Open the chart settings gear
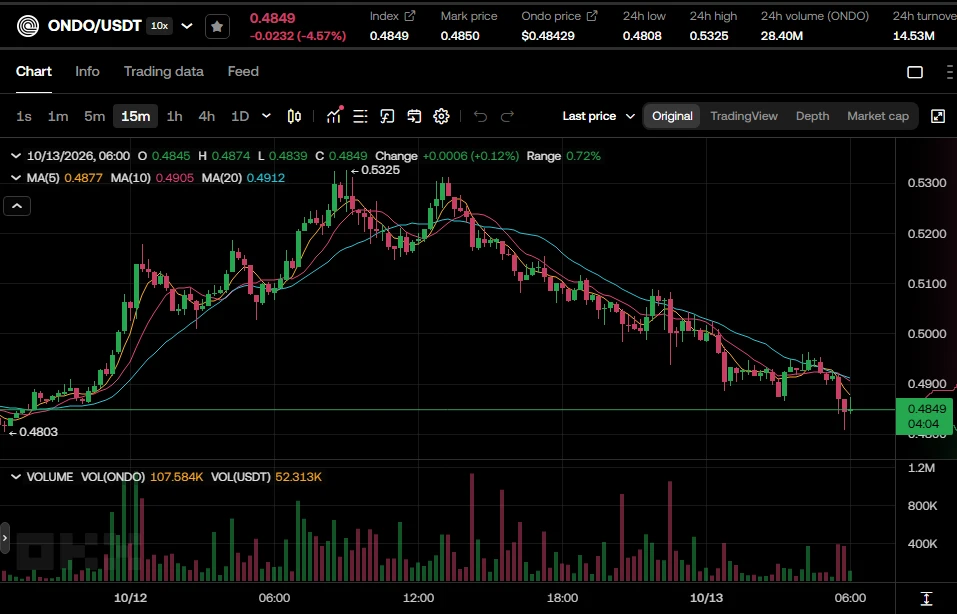Viewport: 957px width, 614px height. [441, 116]
